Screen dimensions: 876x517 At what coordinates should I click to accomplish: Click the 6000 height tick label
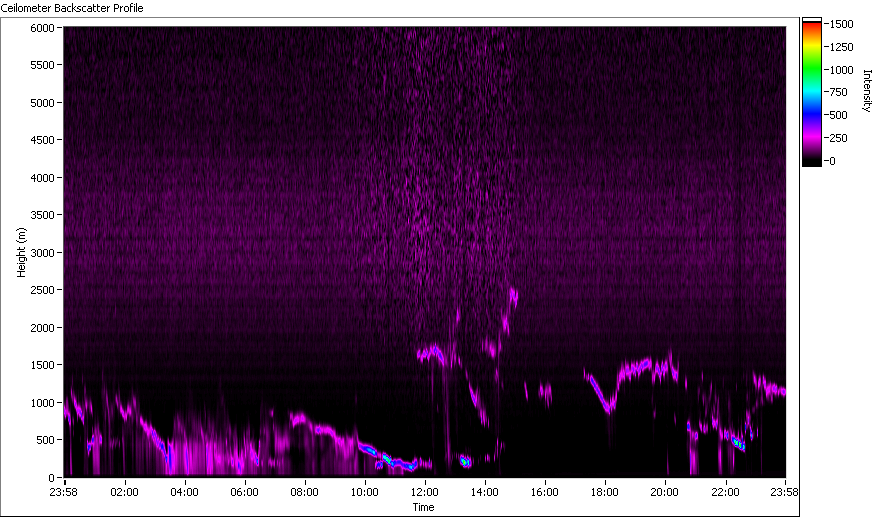point(42,27)
